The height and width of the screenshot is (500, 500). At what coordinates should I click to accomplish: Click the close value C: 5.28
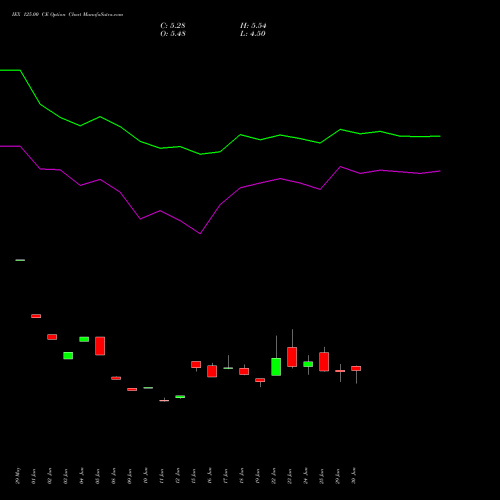pyautogui.click(x=173, y=26)
